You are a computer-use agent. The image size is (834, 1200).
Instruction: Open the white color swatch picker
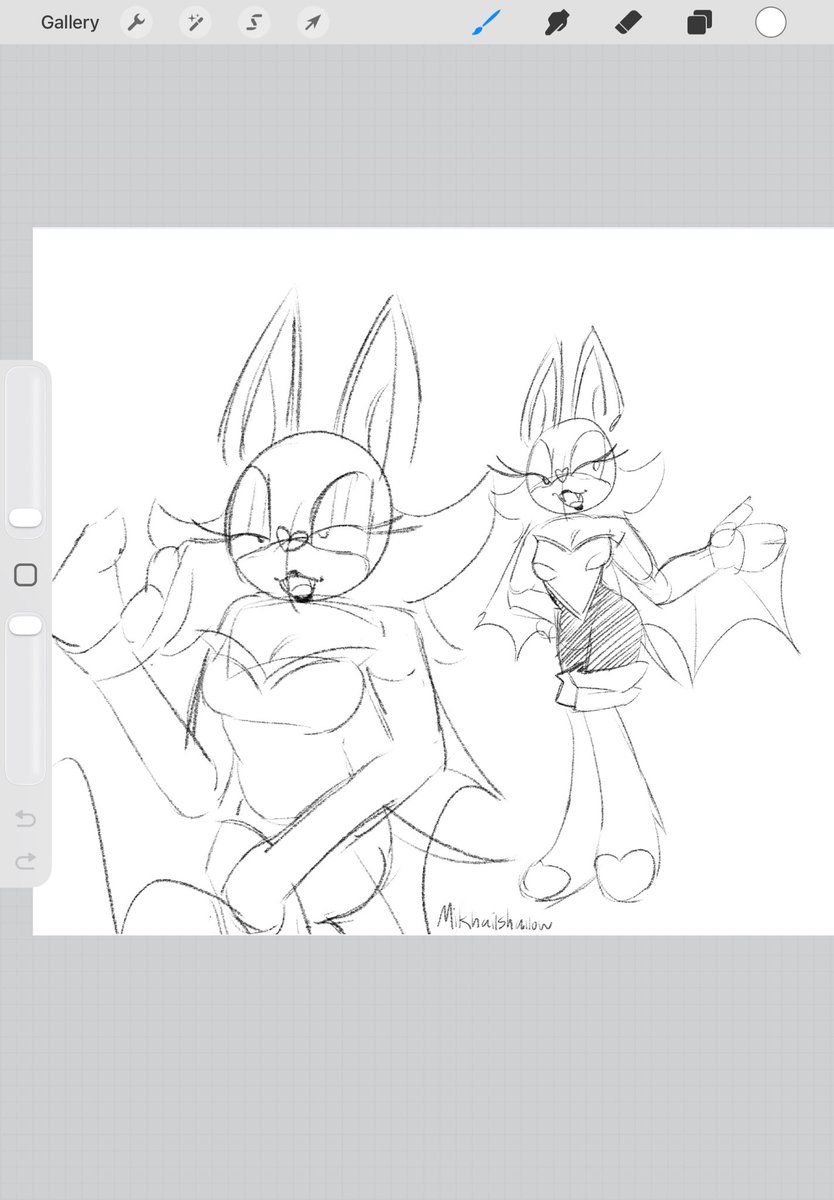coord(770,22)
